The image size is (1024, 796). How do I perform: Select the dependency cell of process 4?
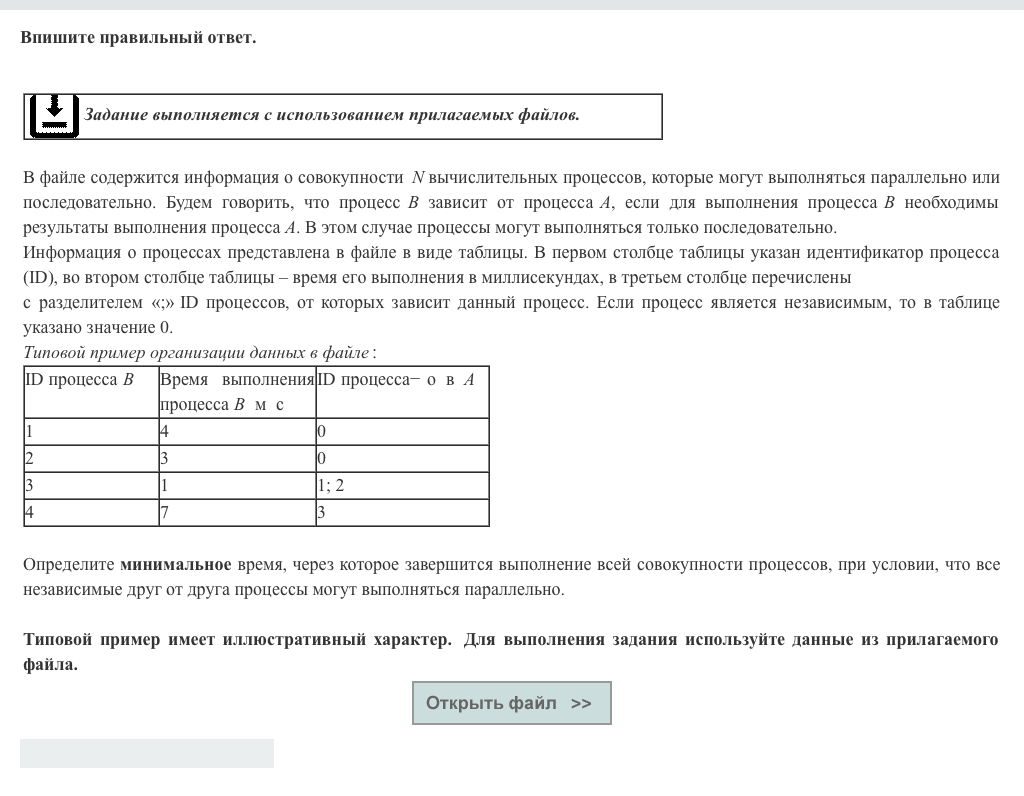coord(402,513)
